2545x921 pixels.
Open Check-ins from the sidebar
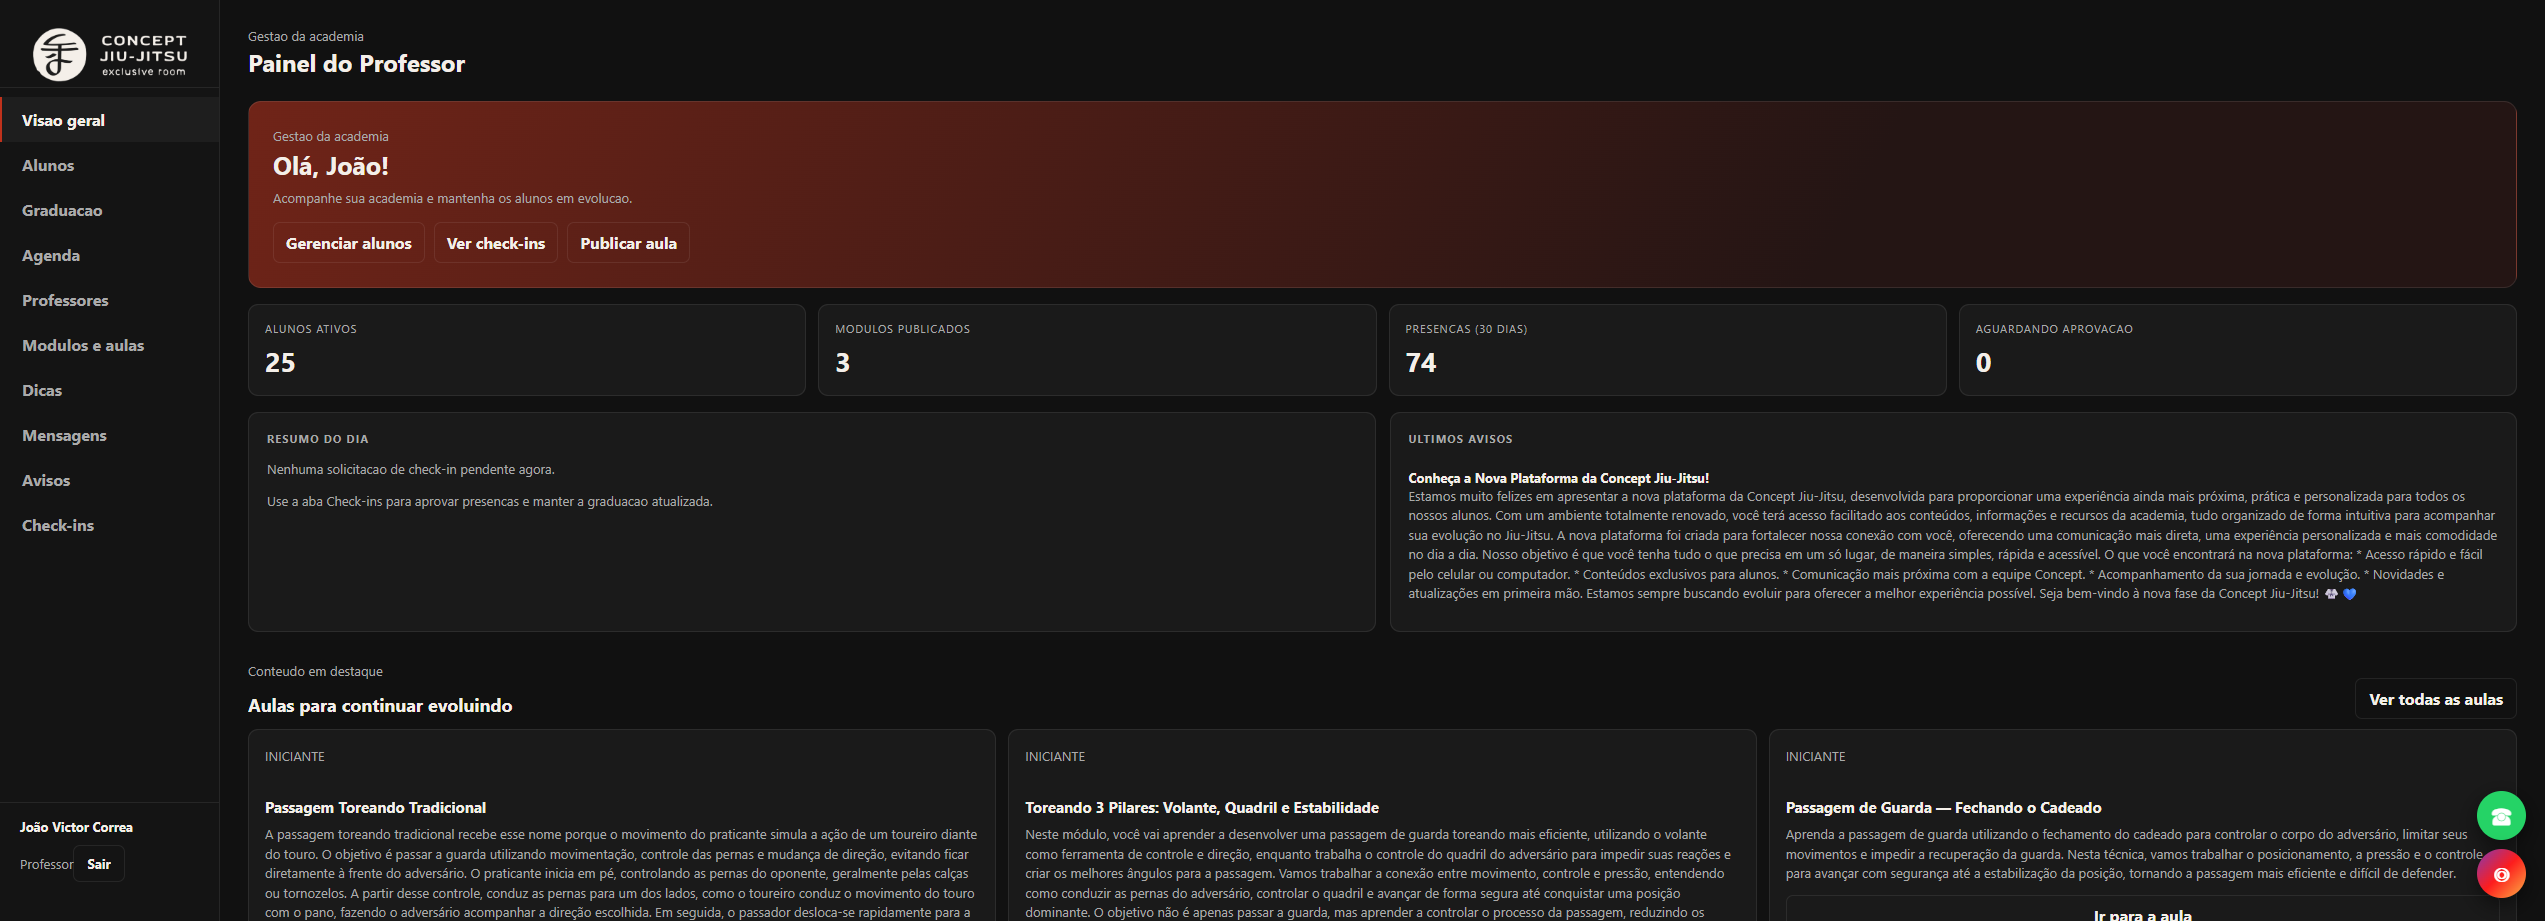coord(110,525)
